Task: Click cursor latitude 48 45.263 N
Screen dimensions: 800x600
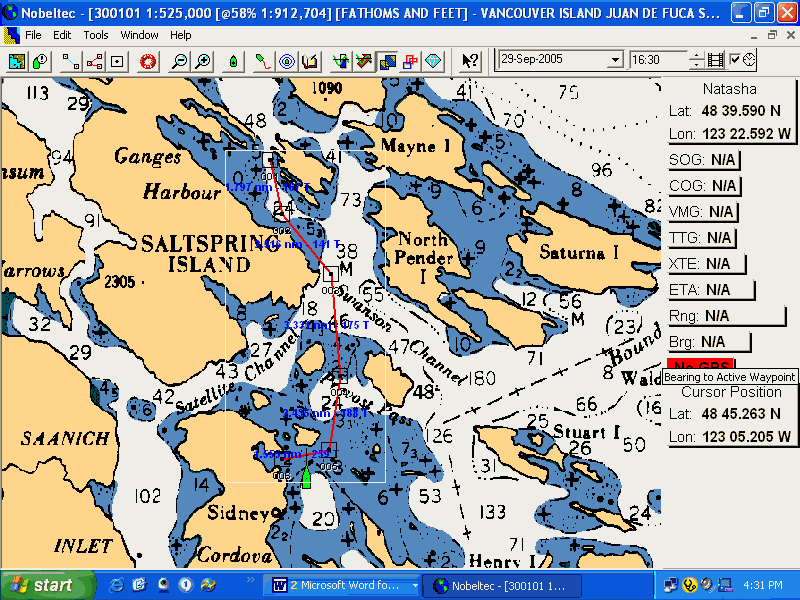Action: point(741,414)
